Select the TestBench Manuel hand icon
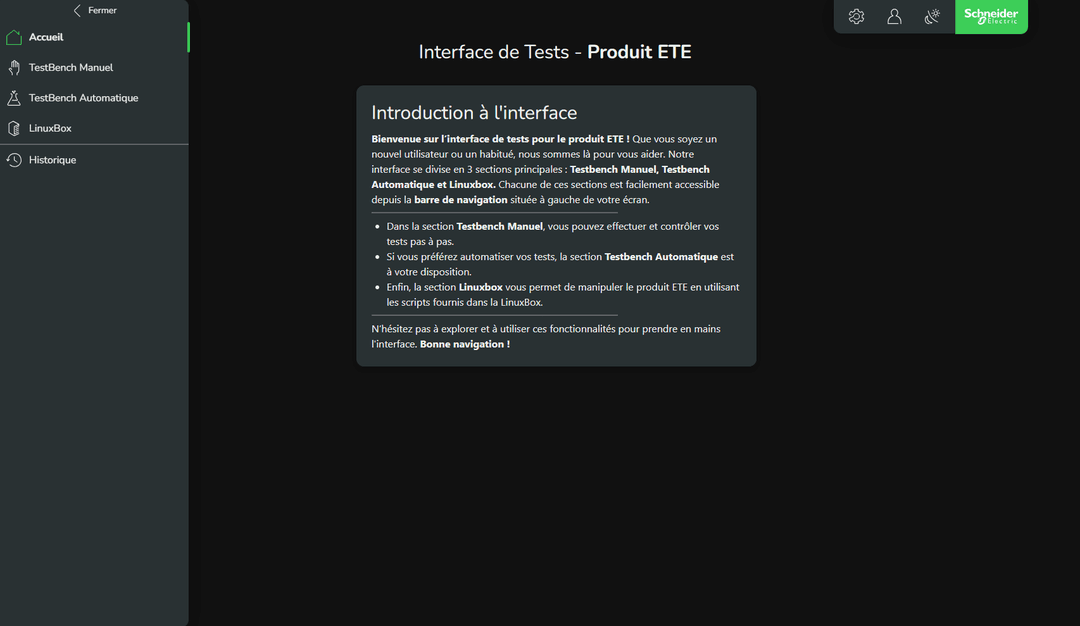Image resolution: width=1080 pixels, height=626 pixels. point(12,67)
